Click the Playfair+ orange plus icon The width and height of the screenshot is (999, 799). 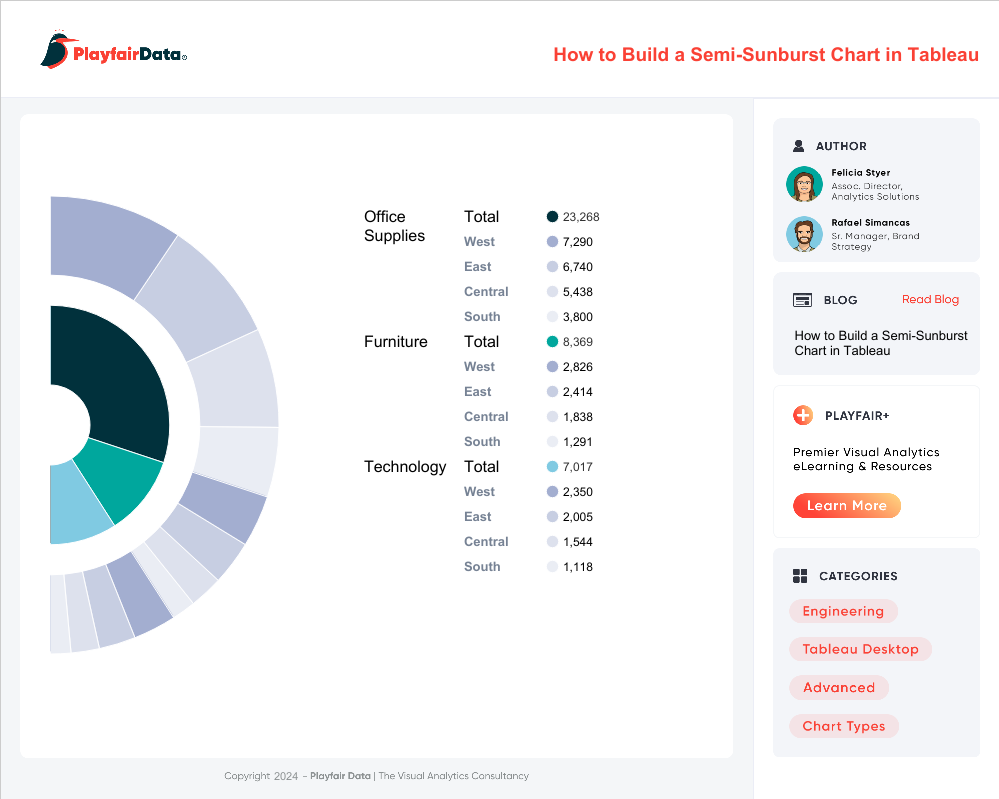802,415
